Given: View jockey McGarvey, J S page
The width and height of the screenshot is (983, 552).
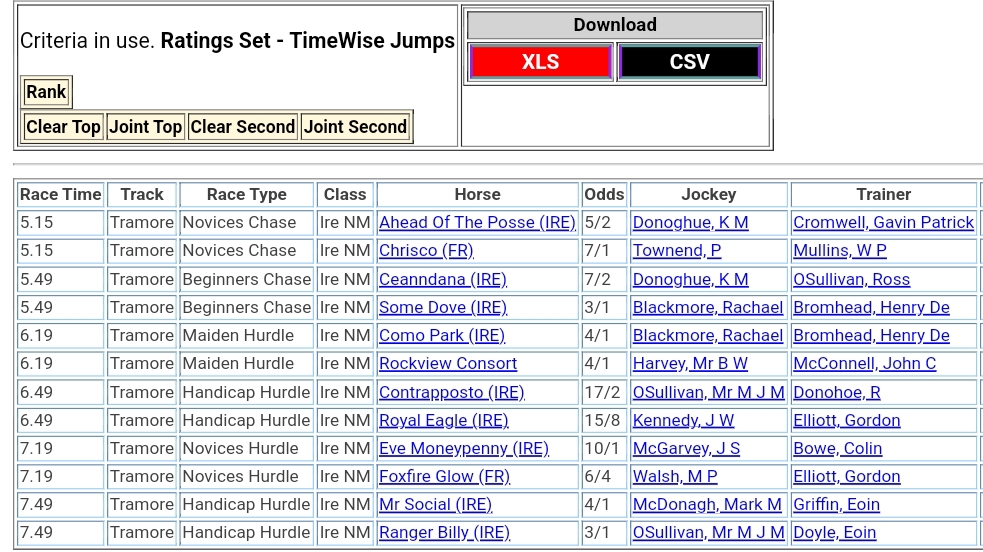Looking at the screenshot, I should (686, 448).
